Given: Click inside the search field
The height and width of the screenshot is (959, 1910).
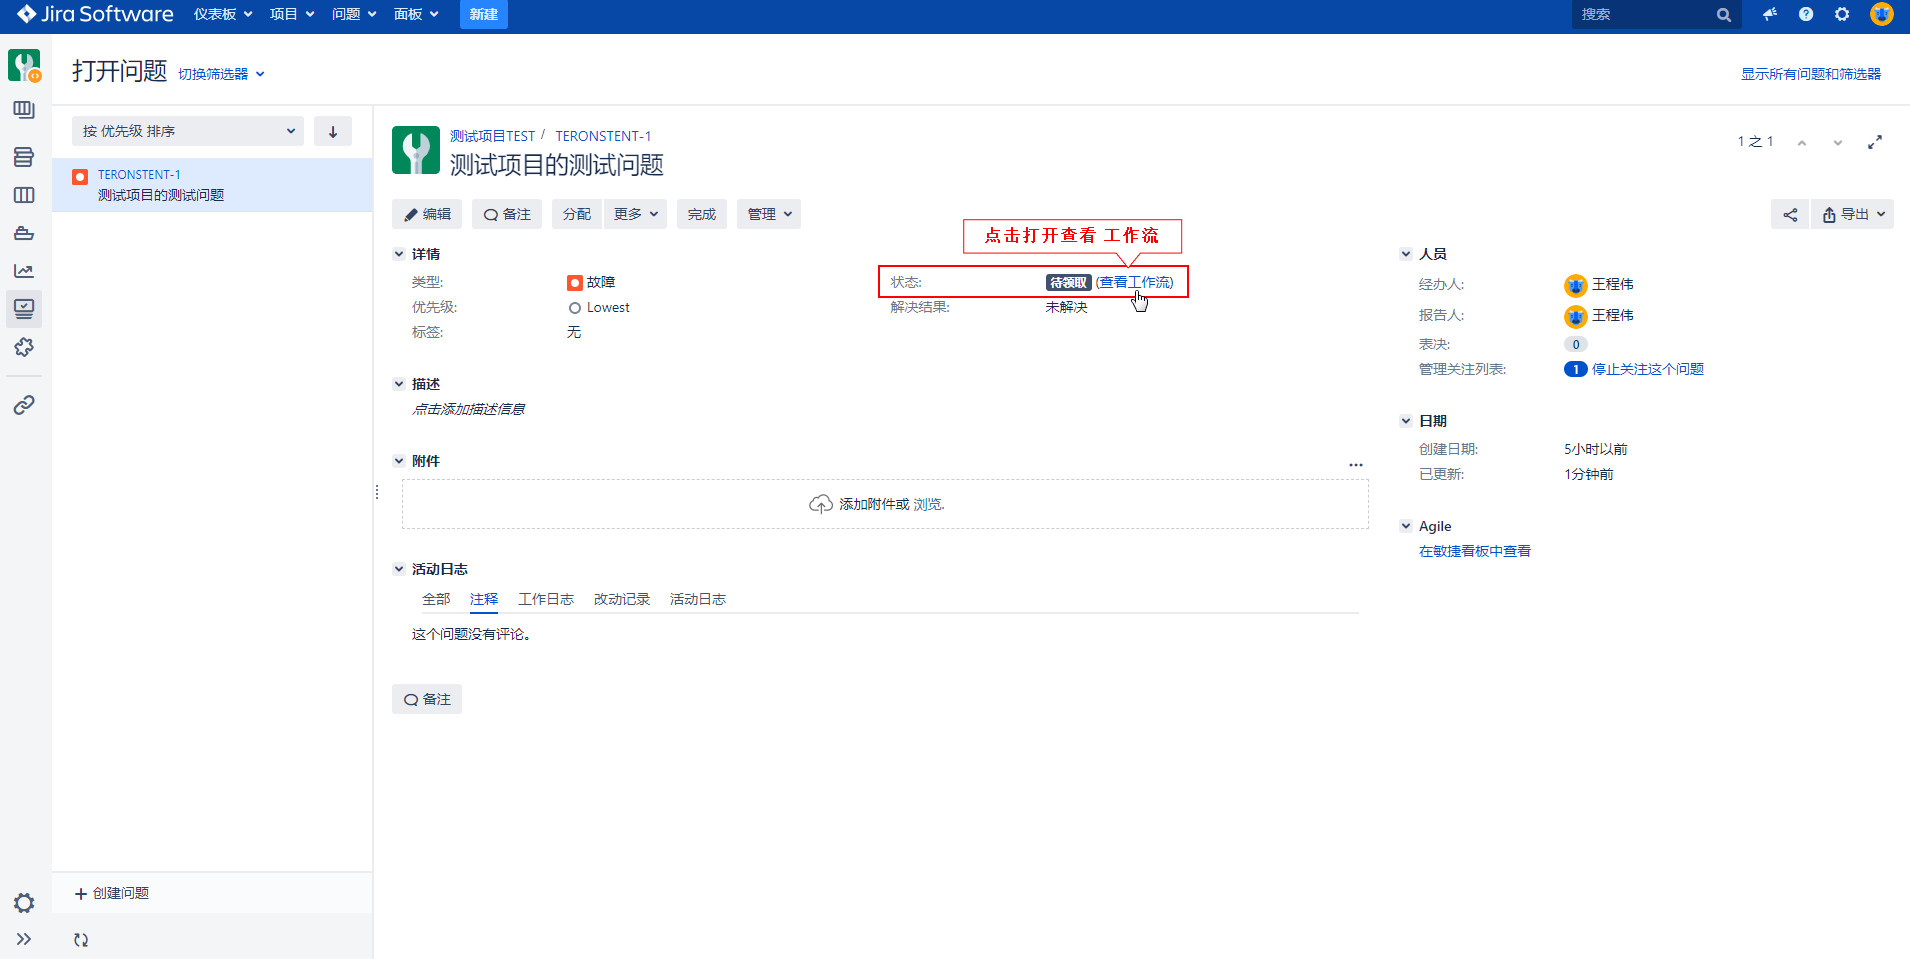Looking at the screenshot, I should coord(1650,14).
